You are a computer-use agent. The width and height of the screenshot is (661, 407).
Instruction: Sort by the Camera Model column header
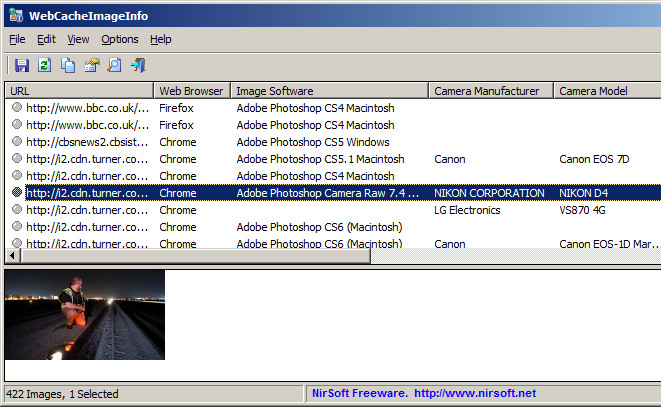pyautogui.click(x=607, y=91)
